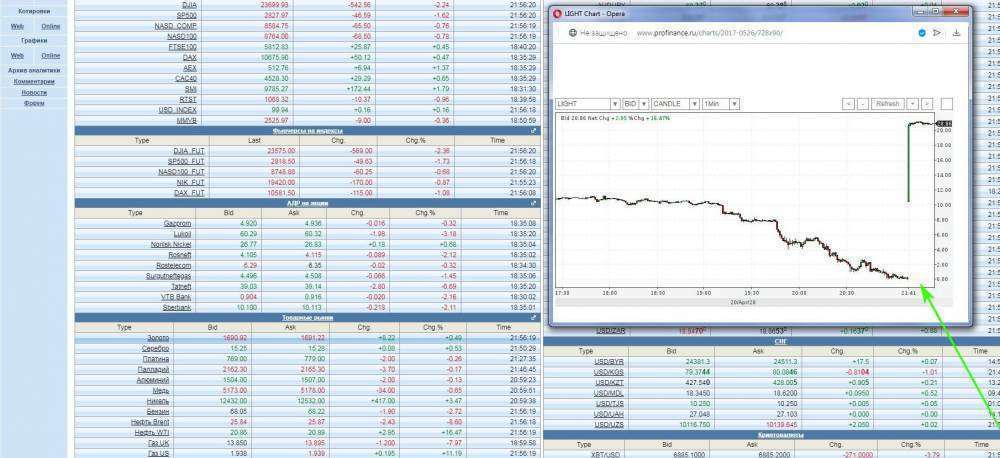Open the Серебро commodity link
The width and height of the screenshot is (1000, 458).
156,348
